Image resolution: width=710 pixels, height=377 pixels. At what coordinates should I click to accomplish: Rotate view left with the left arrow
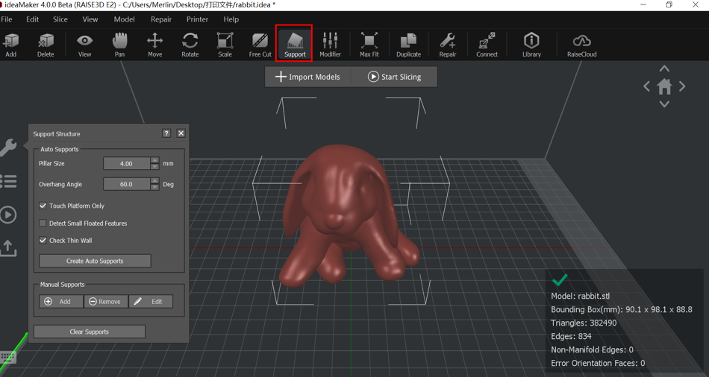[x=647, y=86]
